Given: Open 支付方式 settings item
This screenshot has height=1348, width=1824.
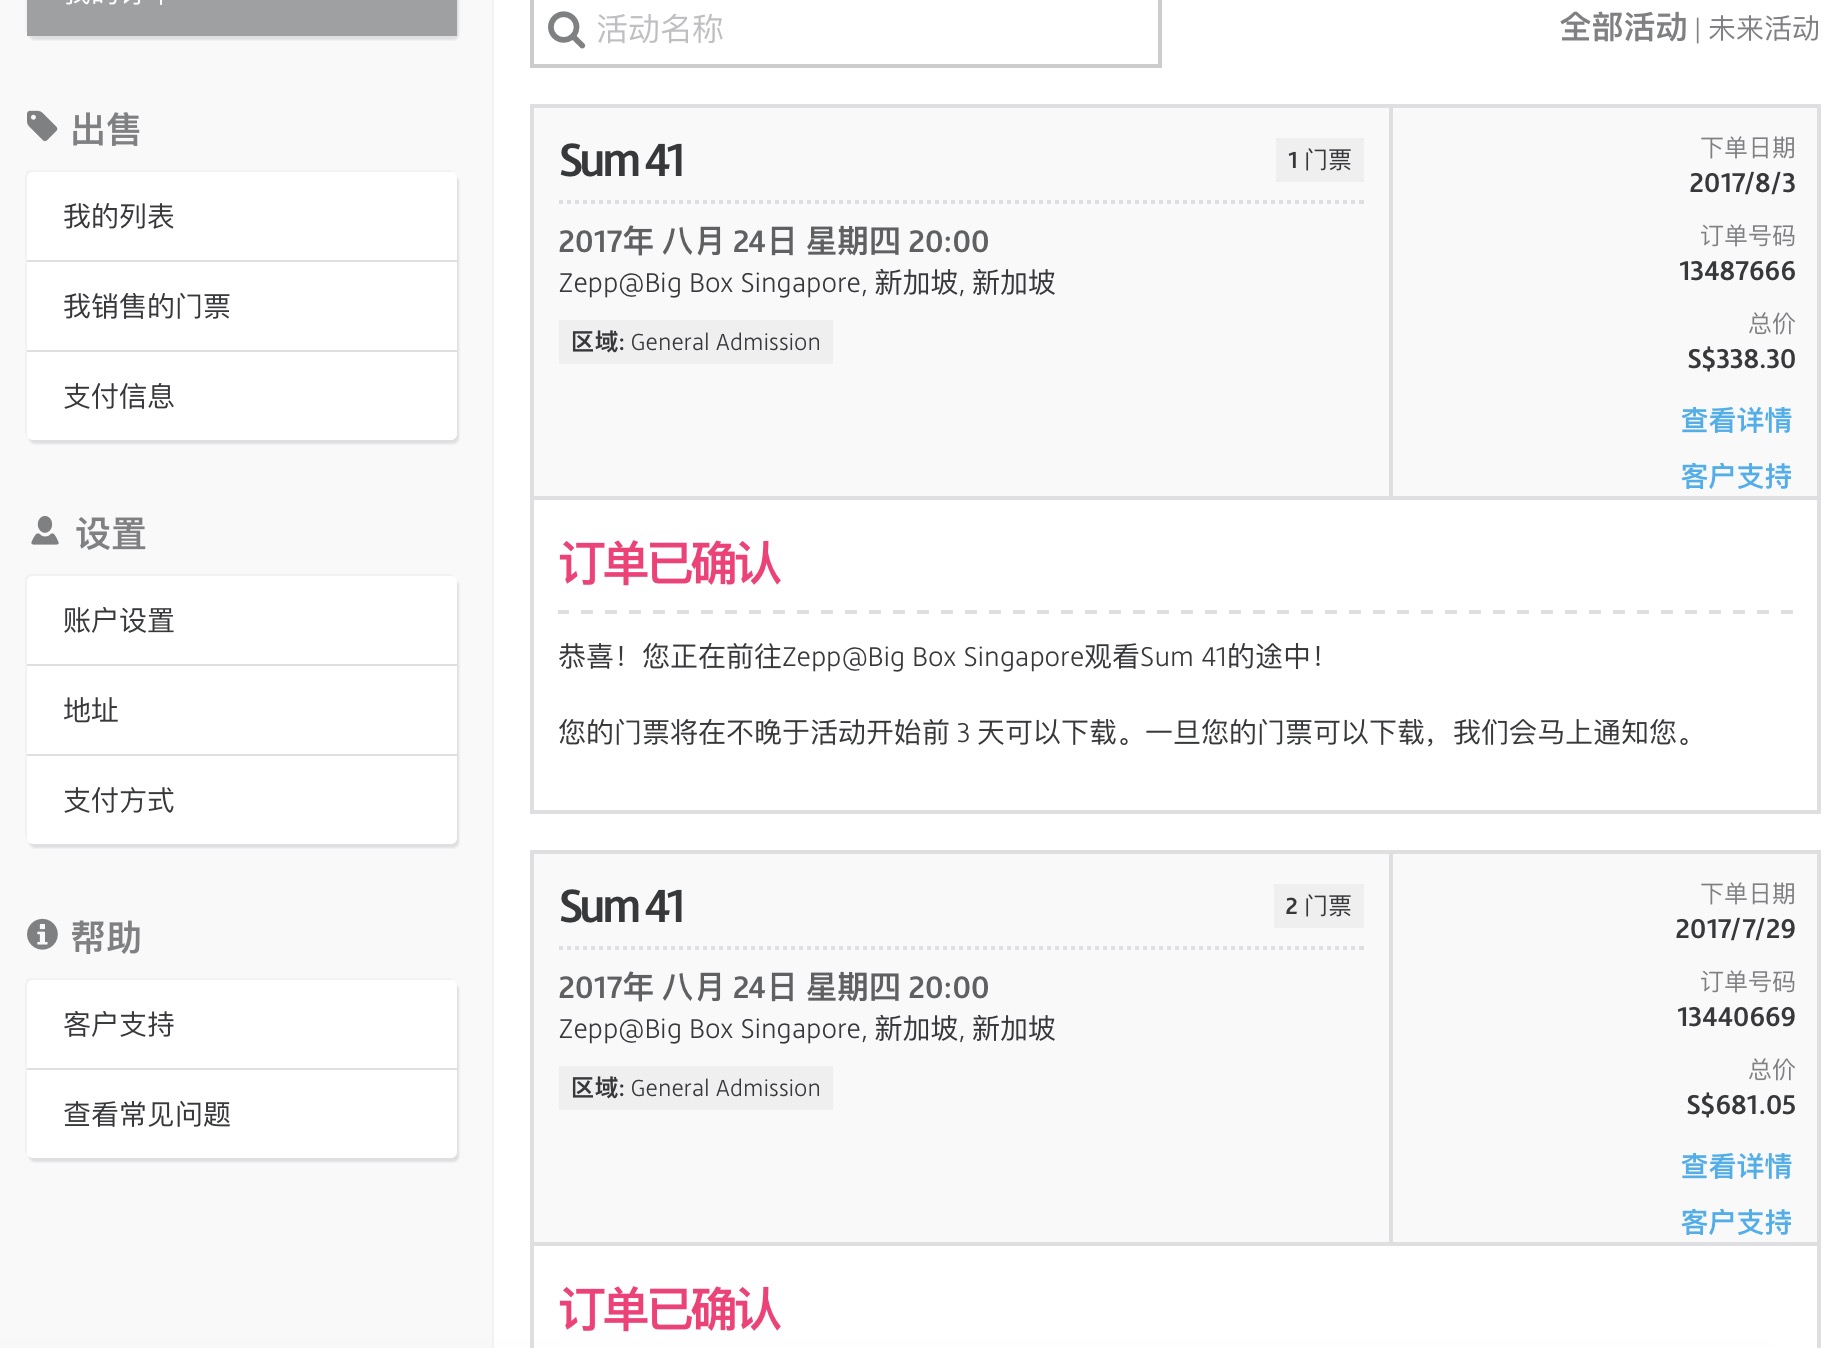Looking at the screenshot, I should point(242,801).
